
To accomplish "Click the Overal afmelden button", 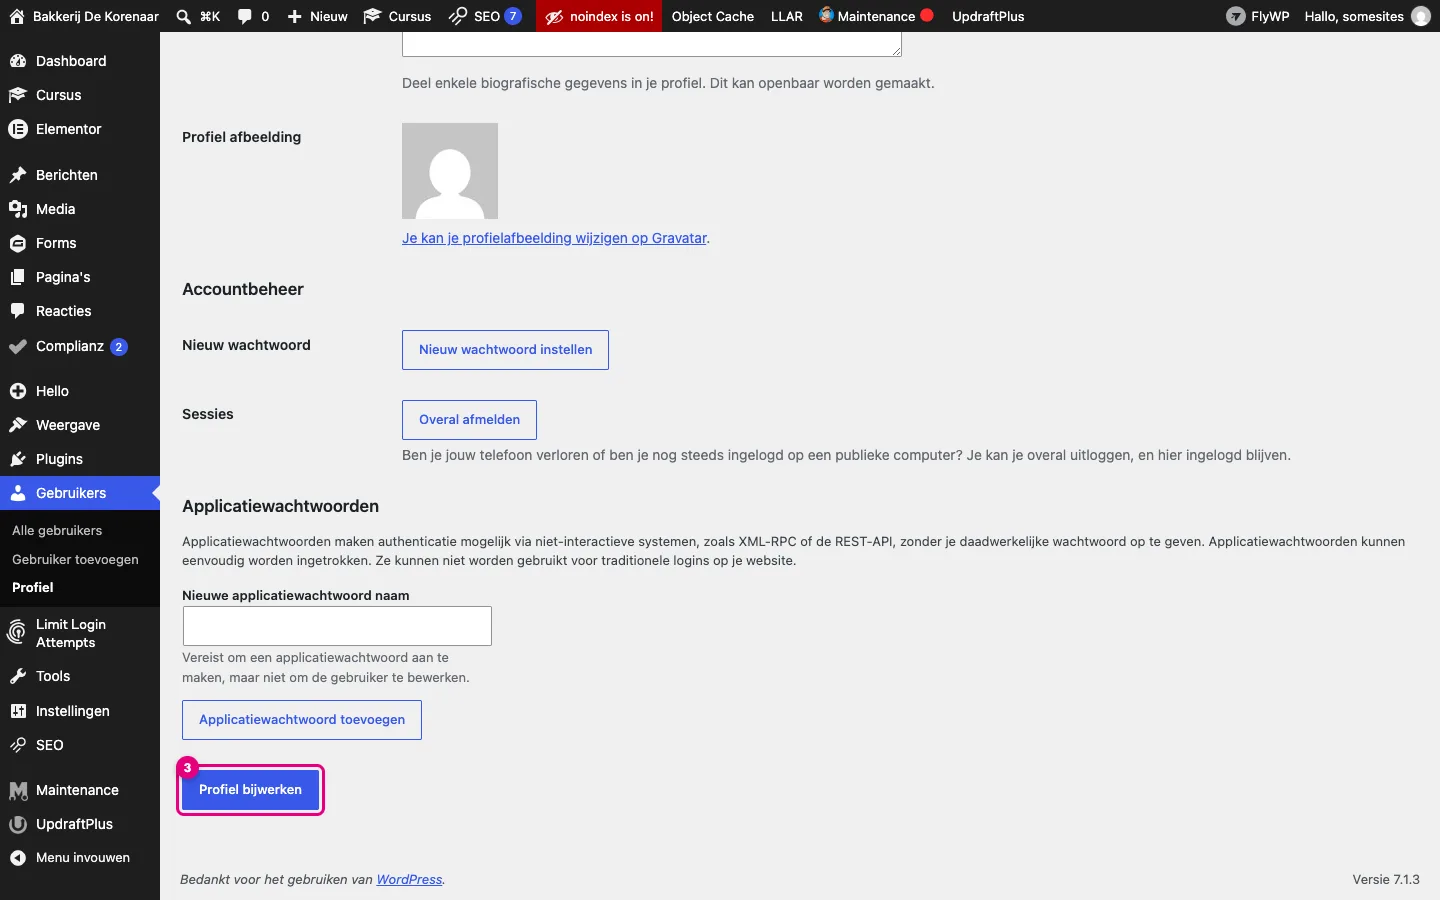I will [469, 420].
